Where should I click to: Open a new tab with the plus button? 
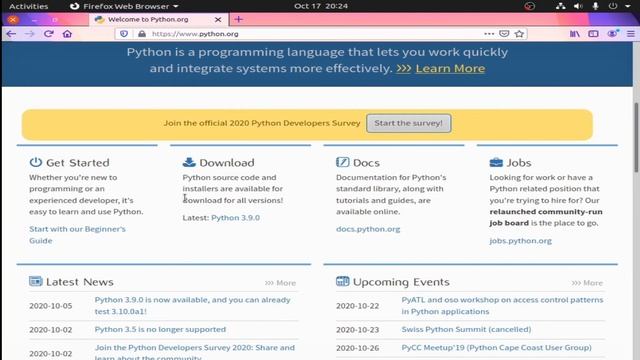click(x=239, y=19)
